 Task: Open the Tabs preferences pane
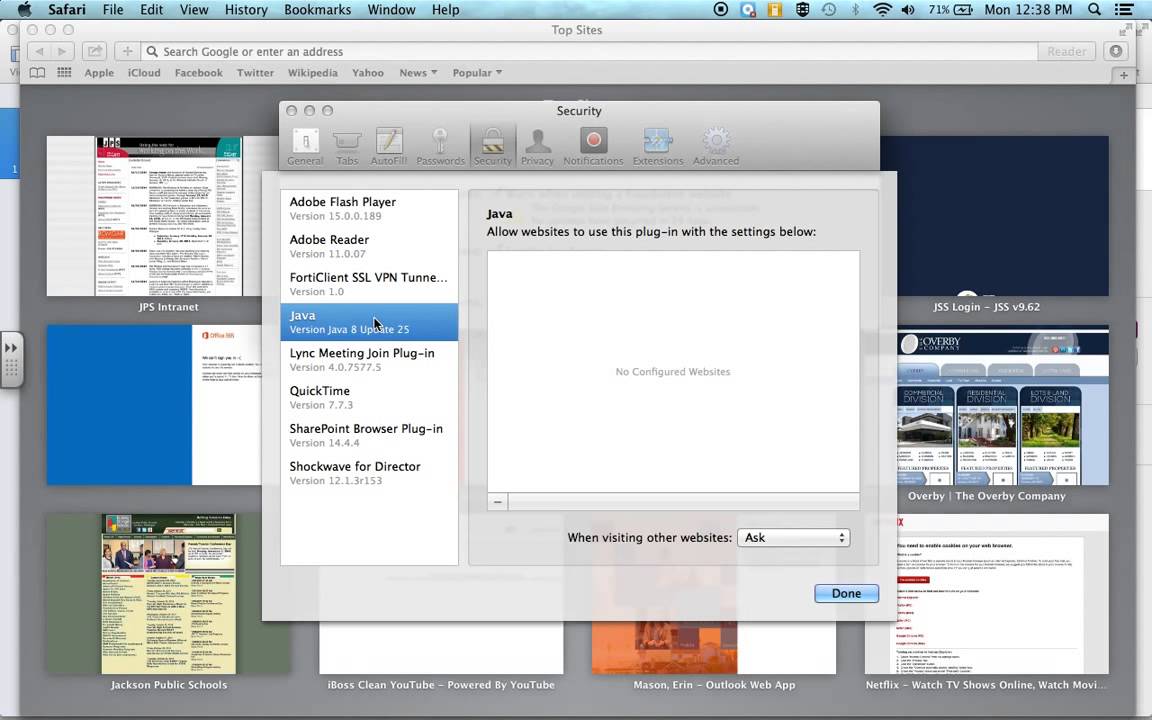point(347,146)
